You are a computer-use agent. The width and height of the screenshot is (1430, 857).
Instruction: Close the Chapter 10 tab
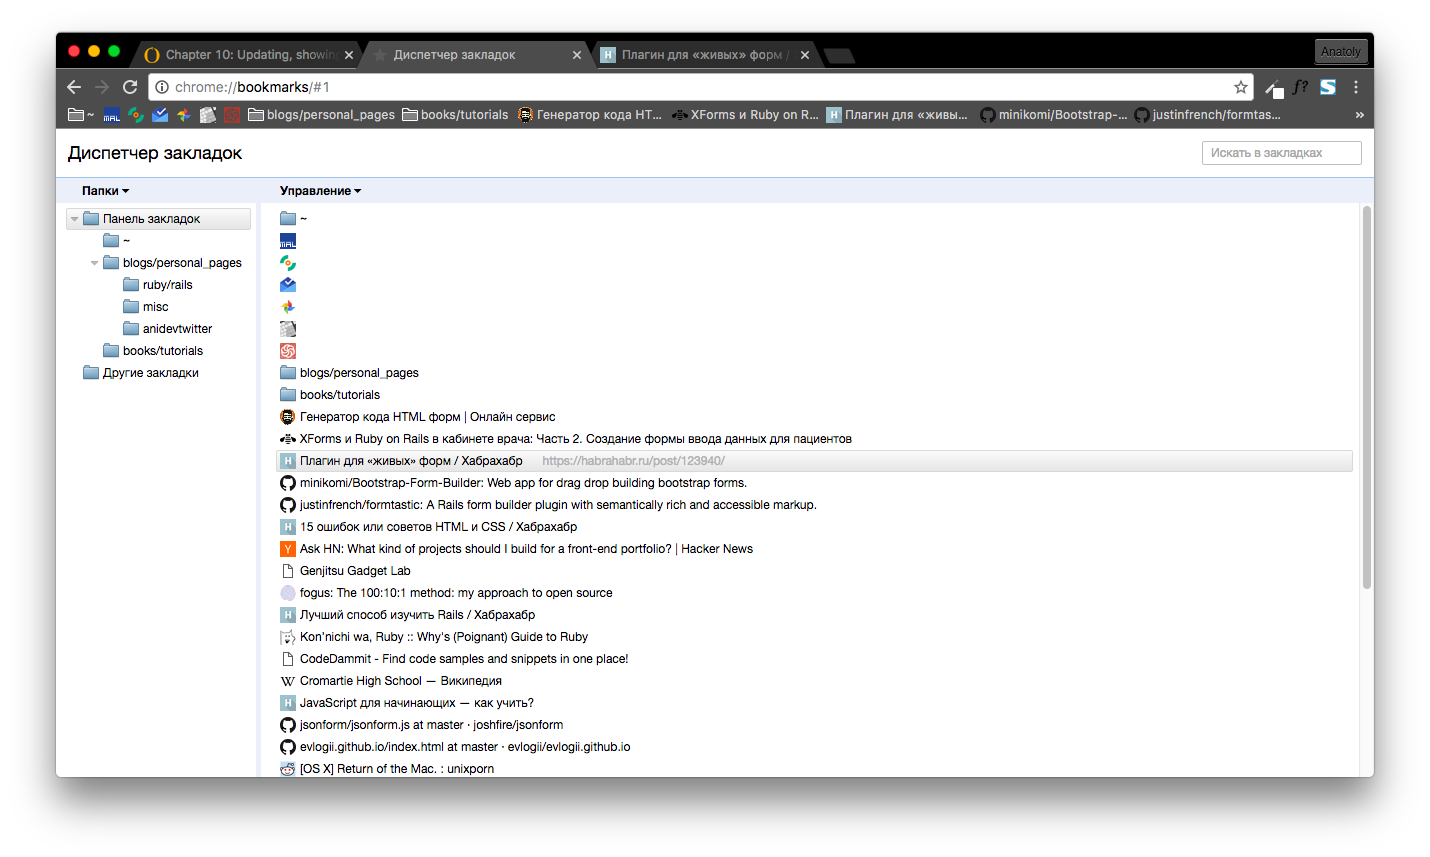point(349,55)
